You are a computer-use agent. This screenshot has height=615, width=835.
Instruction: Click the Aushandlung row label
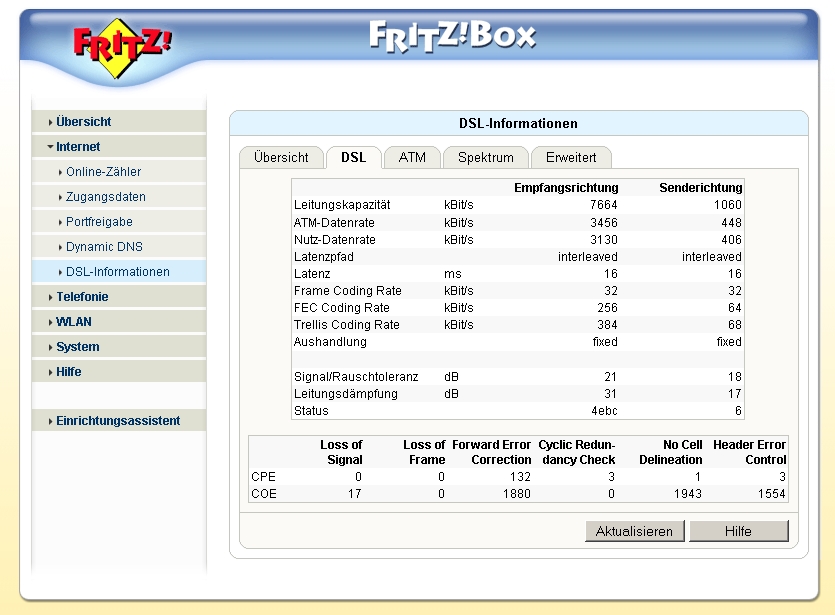pos(330,342)
